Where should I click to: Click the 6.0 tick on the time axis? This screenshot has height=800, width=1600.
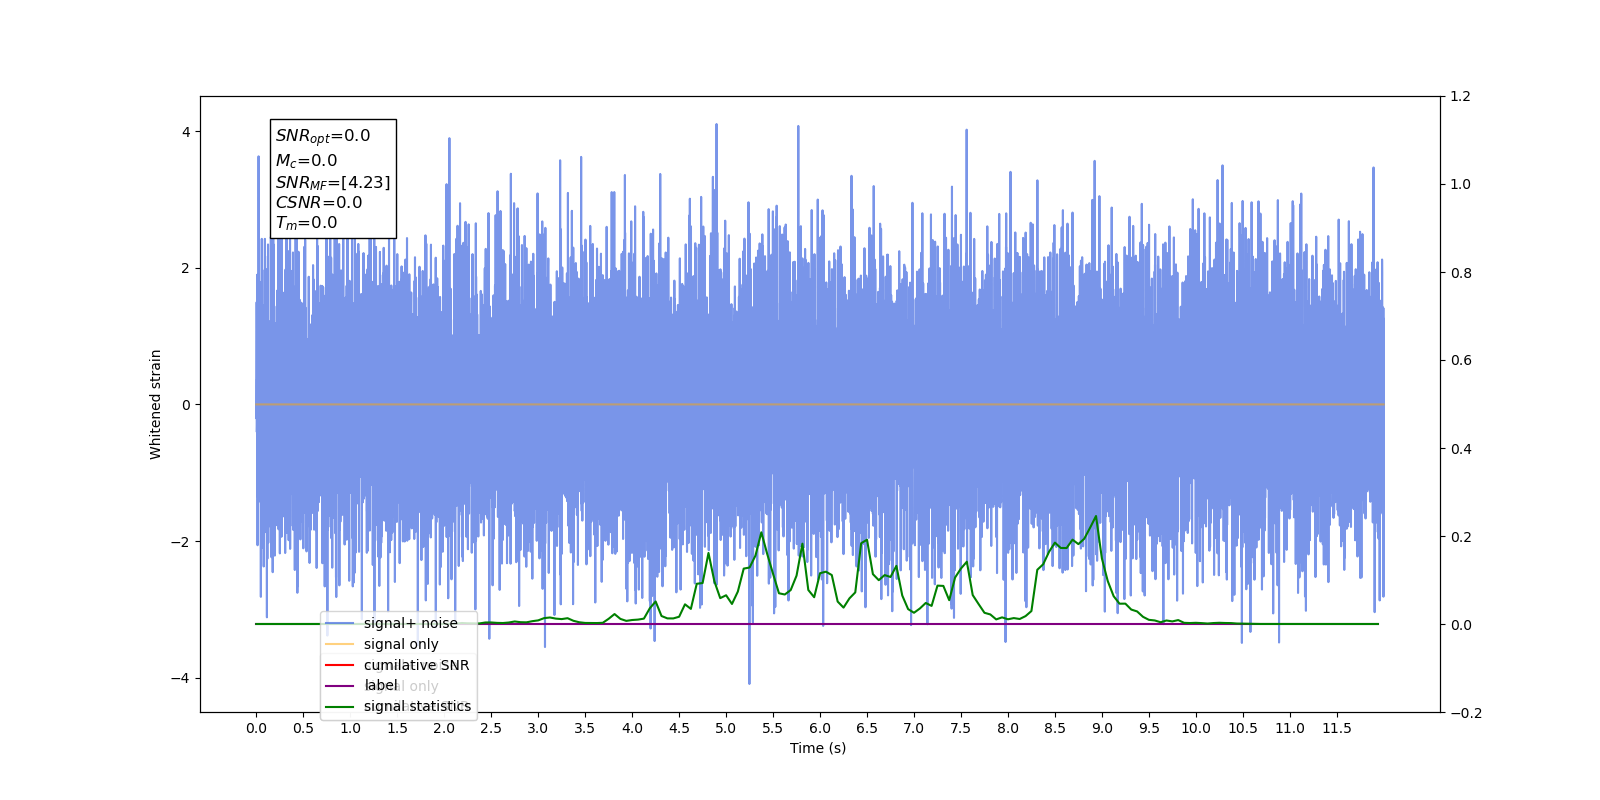(820, 728)
